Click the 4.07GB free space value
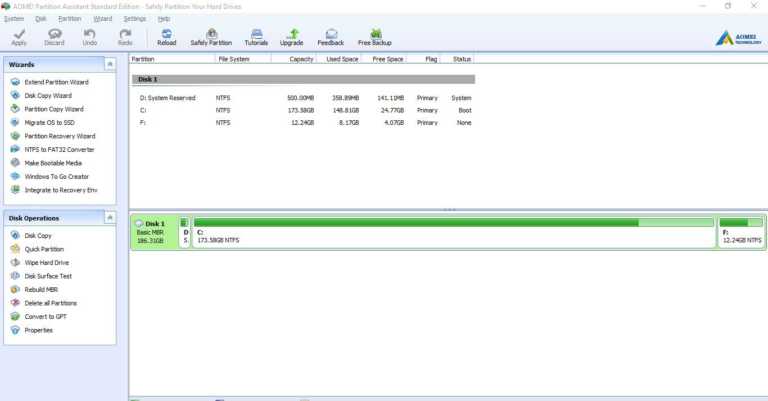Image resolution: width=768 pixels, height=401 pixels. (x=394, y=123)
